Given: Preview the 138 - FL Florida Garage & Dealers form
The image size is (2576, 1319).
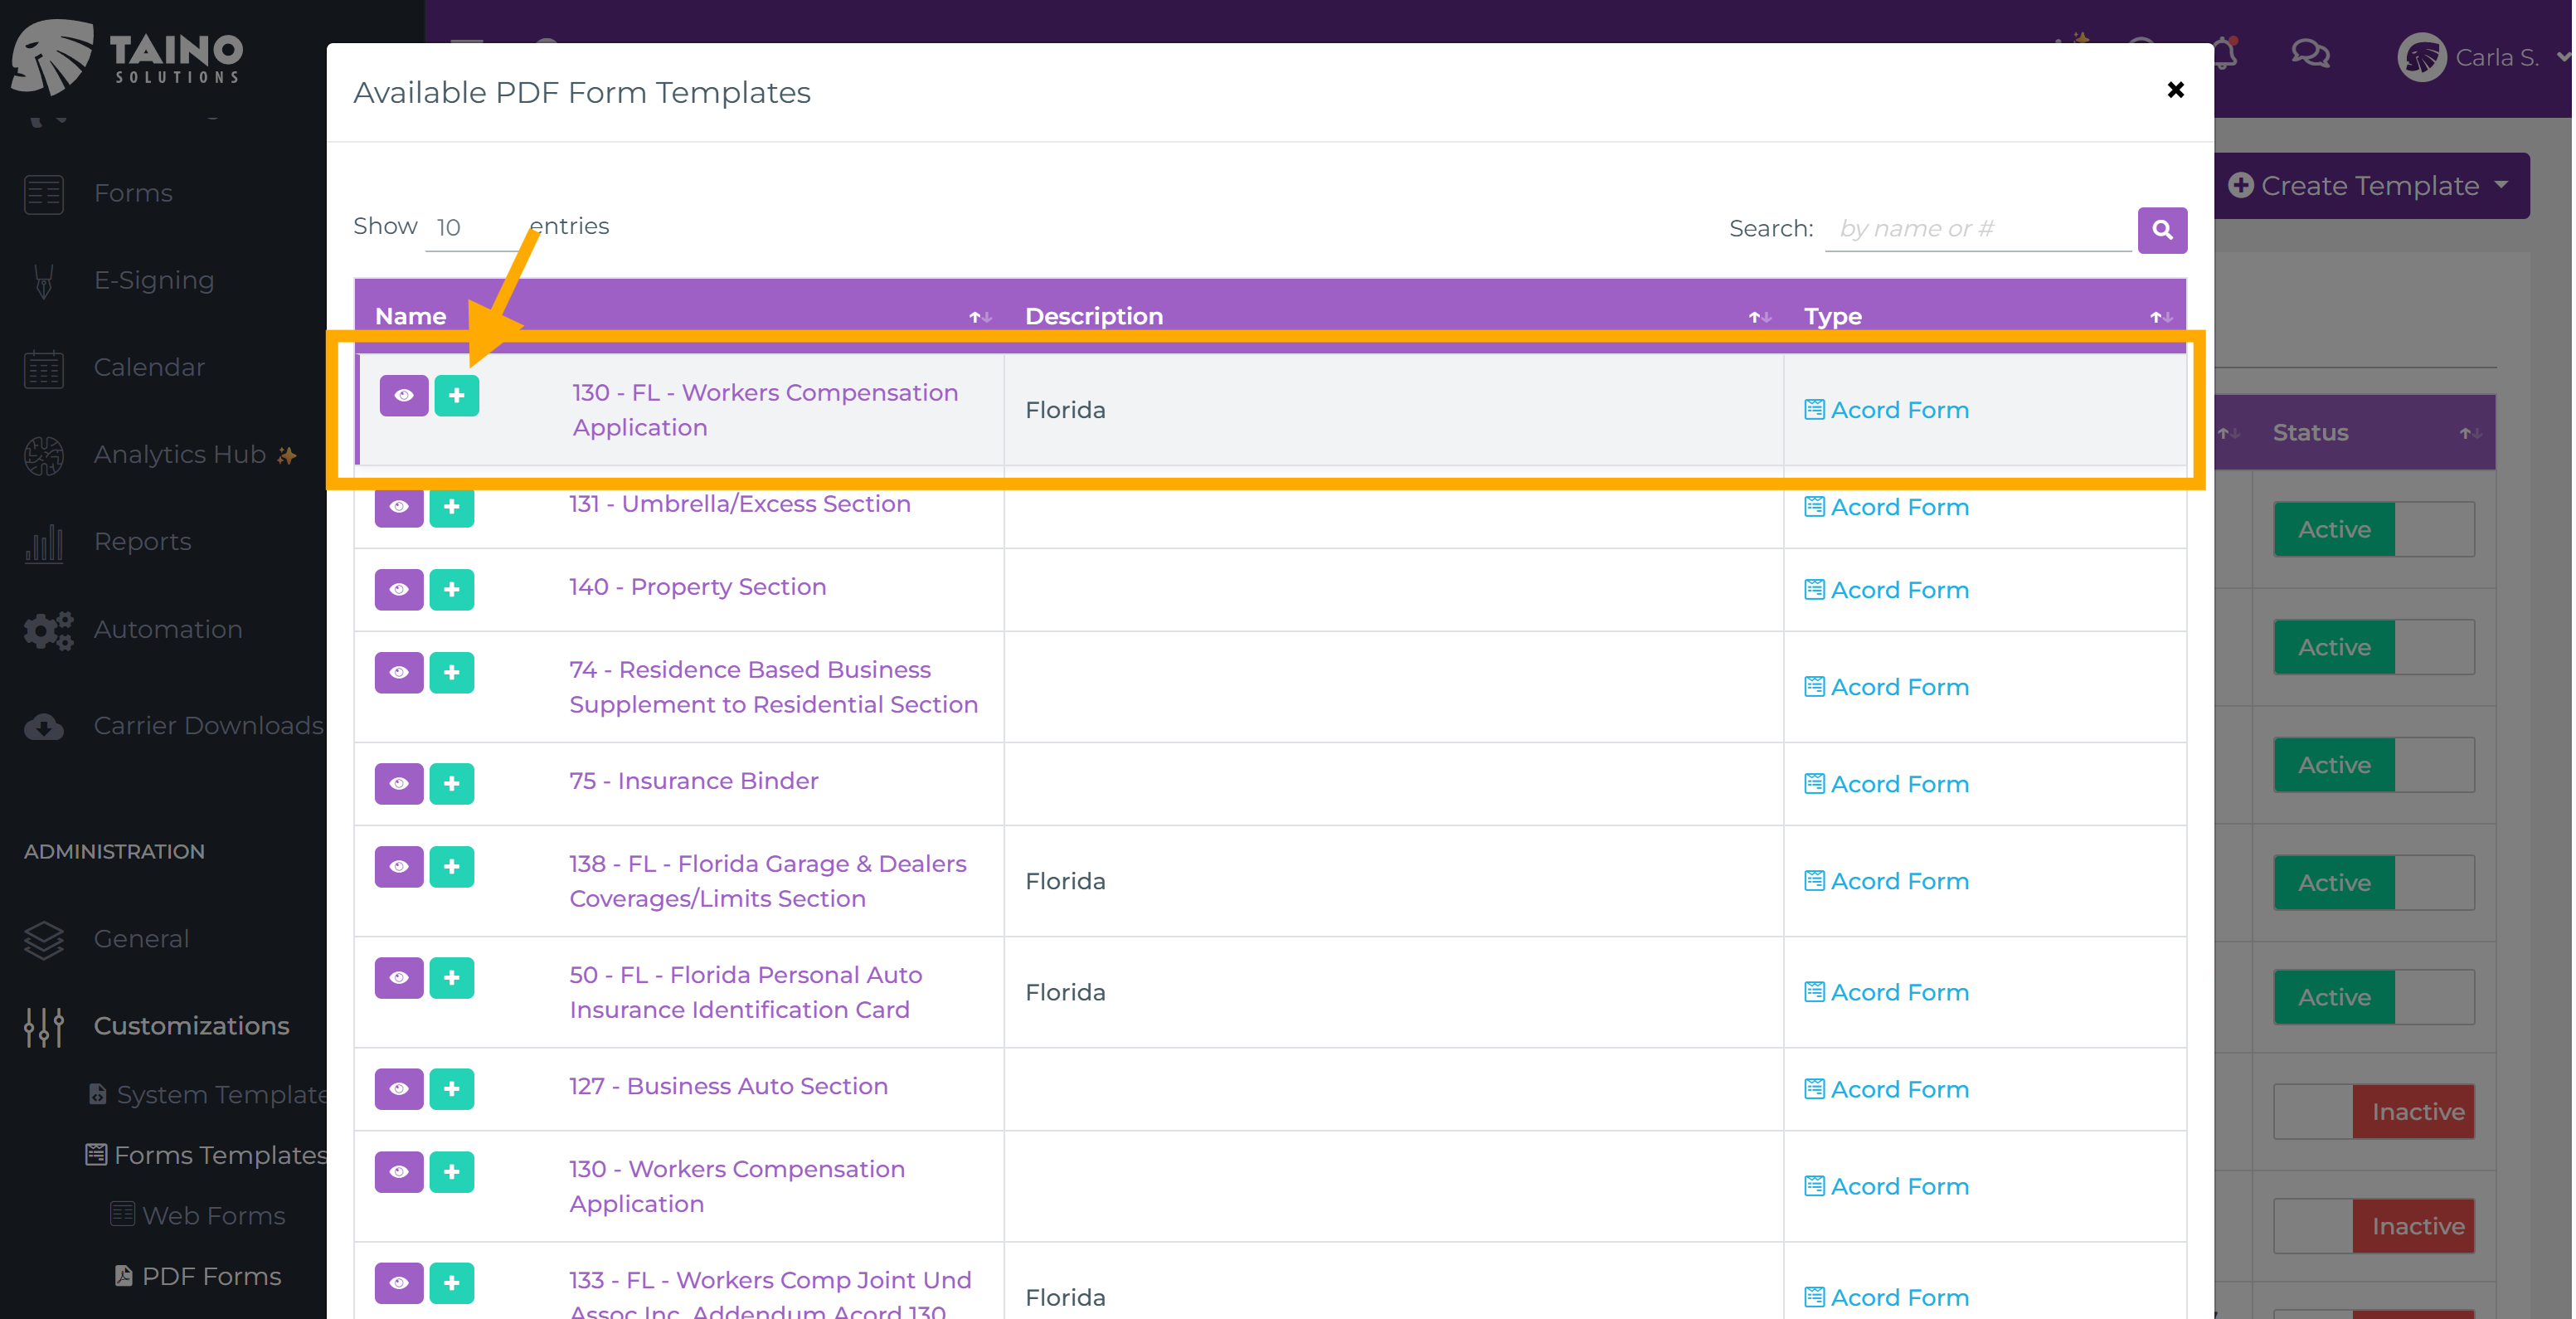Looking at the screenshot, I should click(398, 866).
